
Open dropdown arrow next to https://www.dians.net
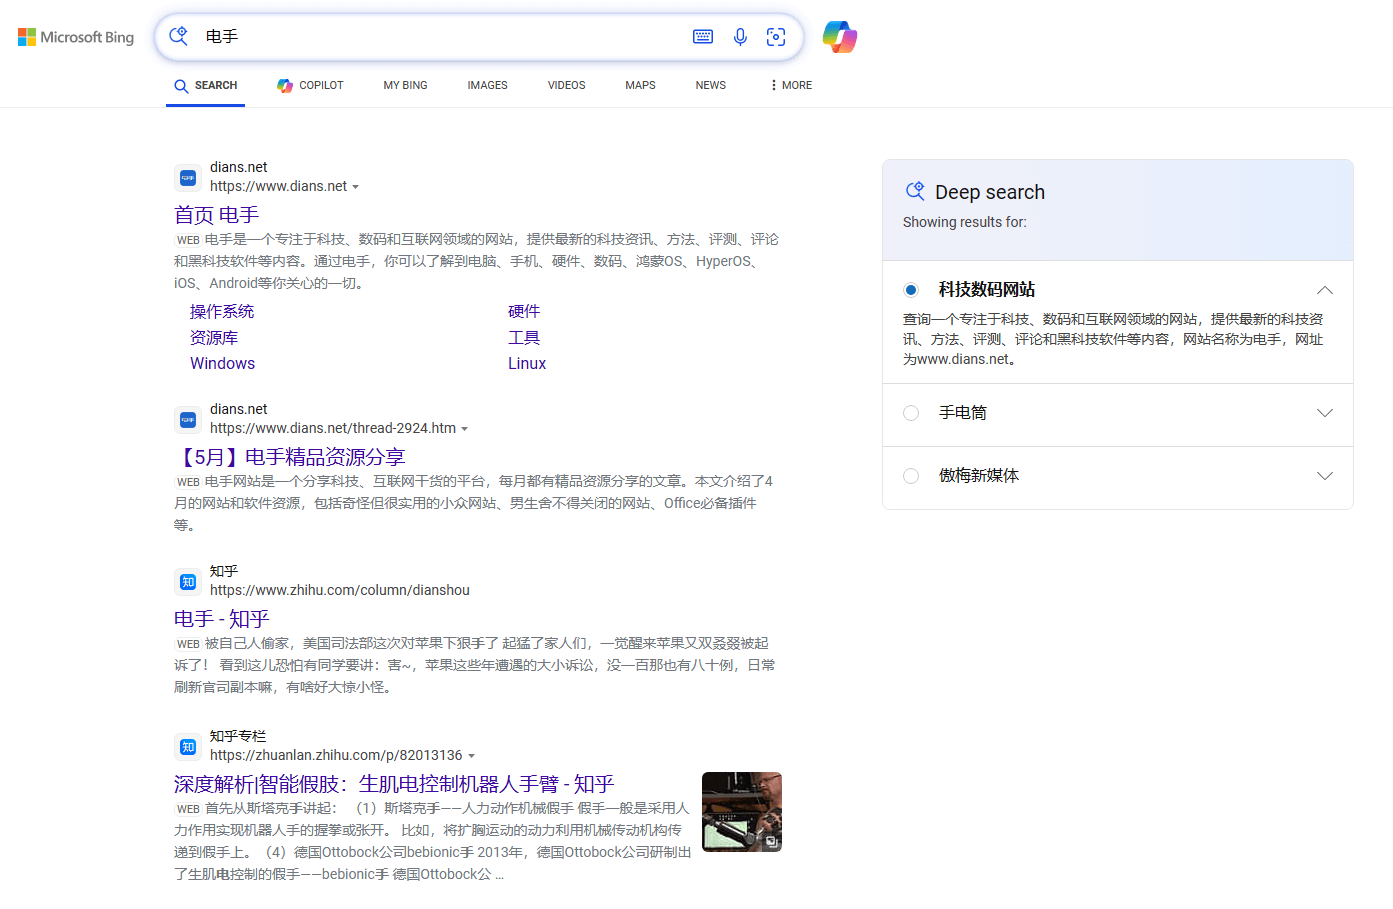pos(356,187)
